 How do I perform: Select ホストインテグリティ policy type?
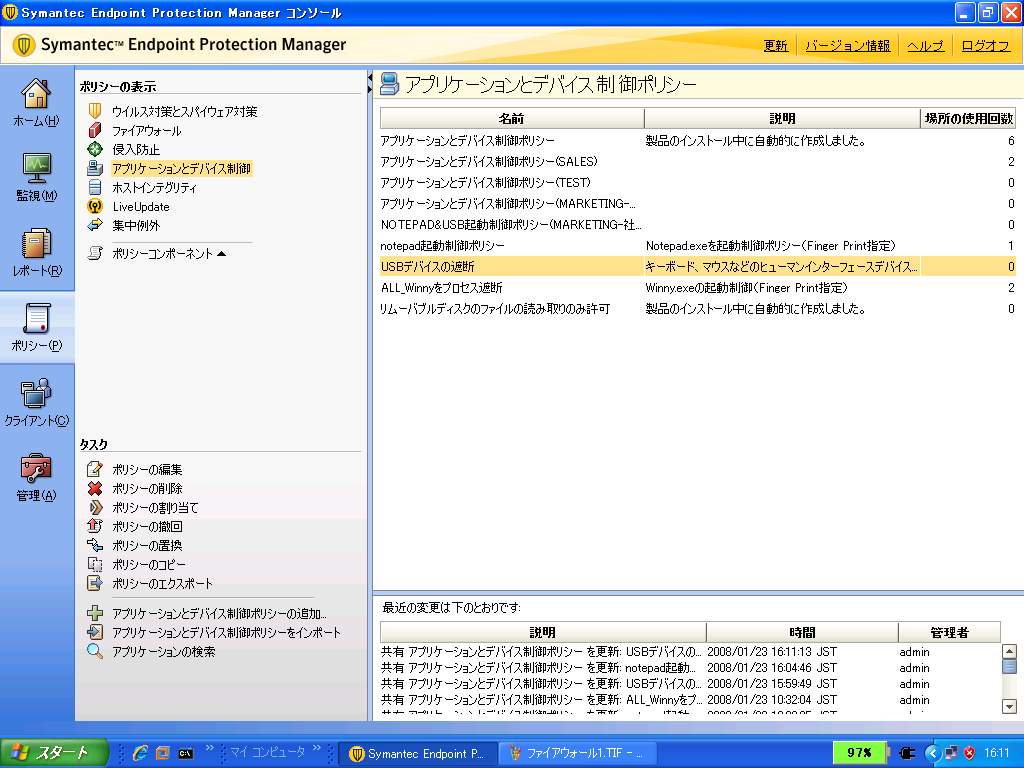pyautogui.click(x=154, y=187)
